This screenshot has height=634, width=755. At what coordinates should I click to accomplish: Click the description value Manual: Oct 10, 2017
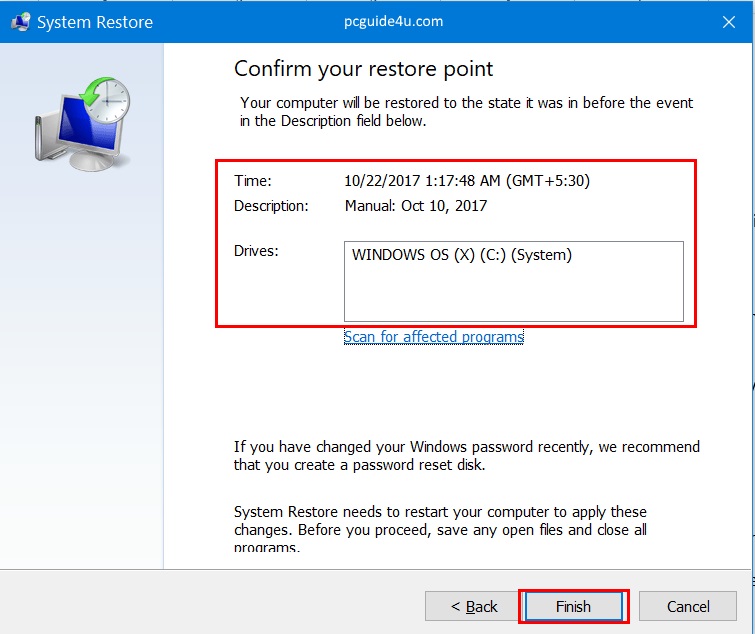coord(415,205)
